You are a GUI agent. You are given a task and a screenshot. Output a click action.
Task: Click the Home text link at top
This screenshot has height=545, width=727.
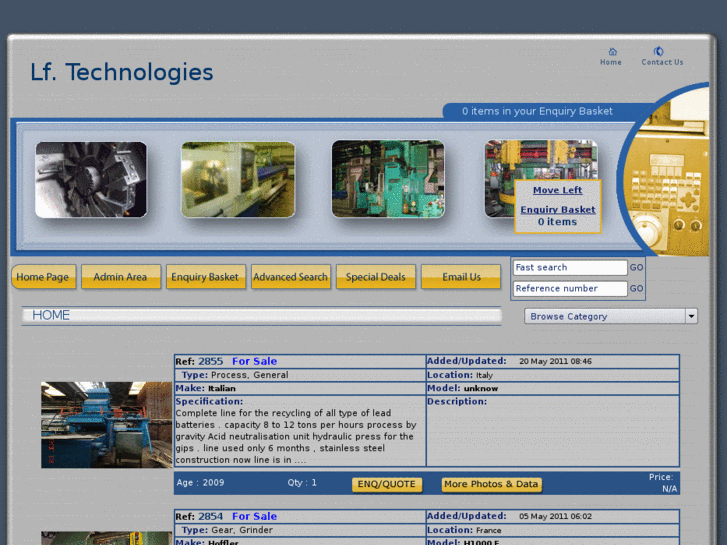(x=611, y=62)
